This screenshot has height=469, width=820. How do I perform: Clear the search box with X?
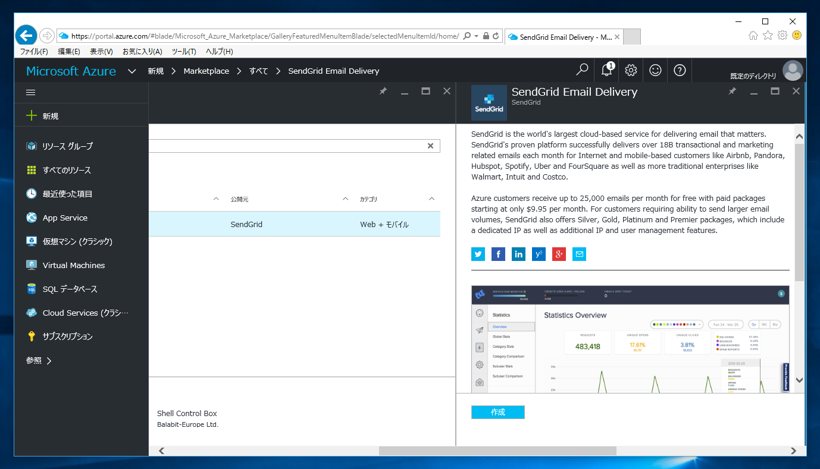(x=430, y=146)
